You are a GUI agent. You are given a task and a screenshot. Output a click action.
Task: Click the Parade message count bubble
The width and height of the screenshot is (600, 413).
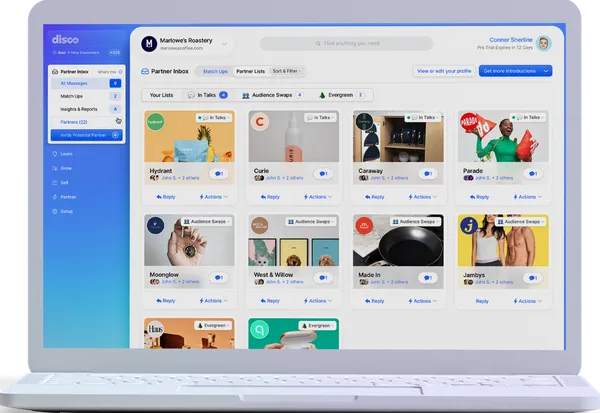pos(533,174)
